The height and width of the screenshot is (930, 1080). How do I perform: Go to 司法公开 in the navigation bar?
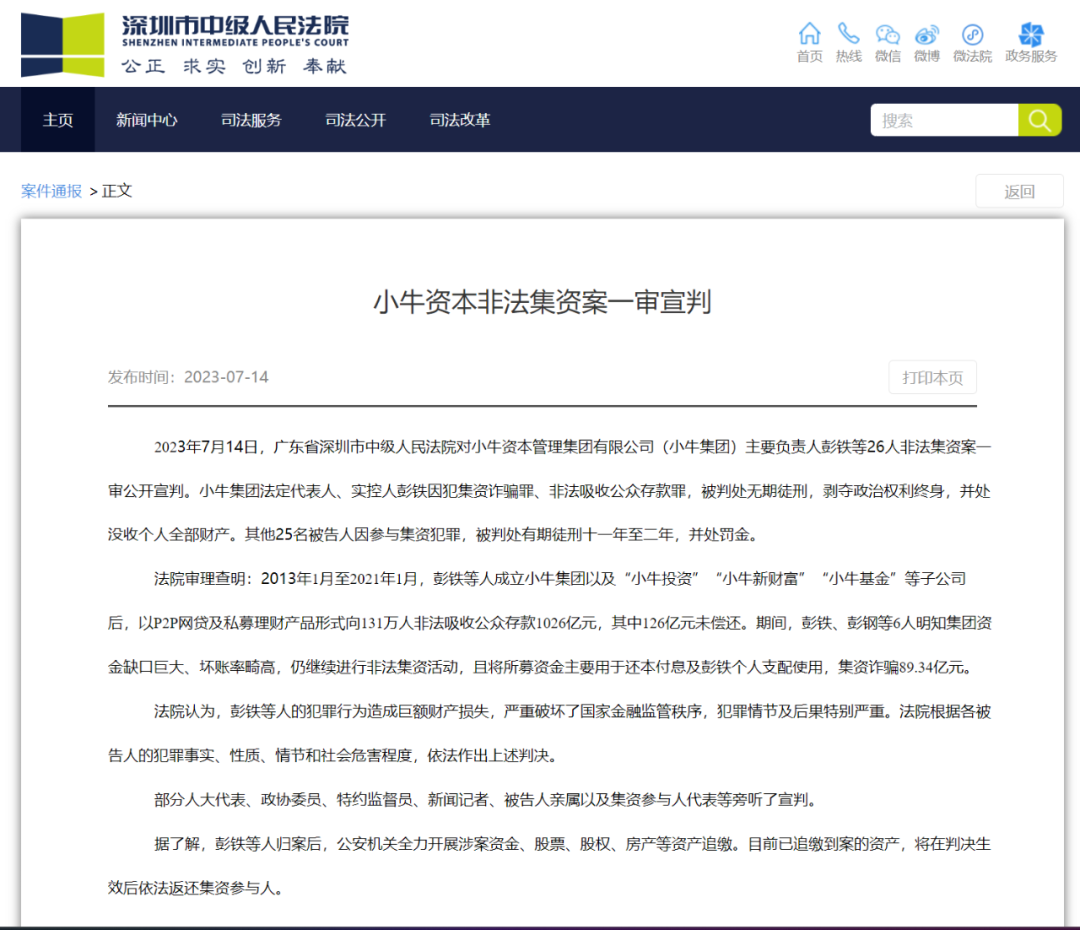(x=355, y=120)
